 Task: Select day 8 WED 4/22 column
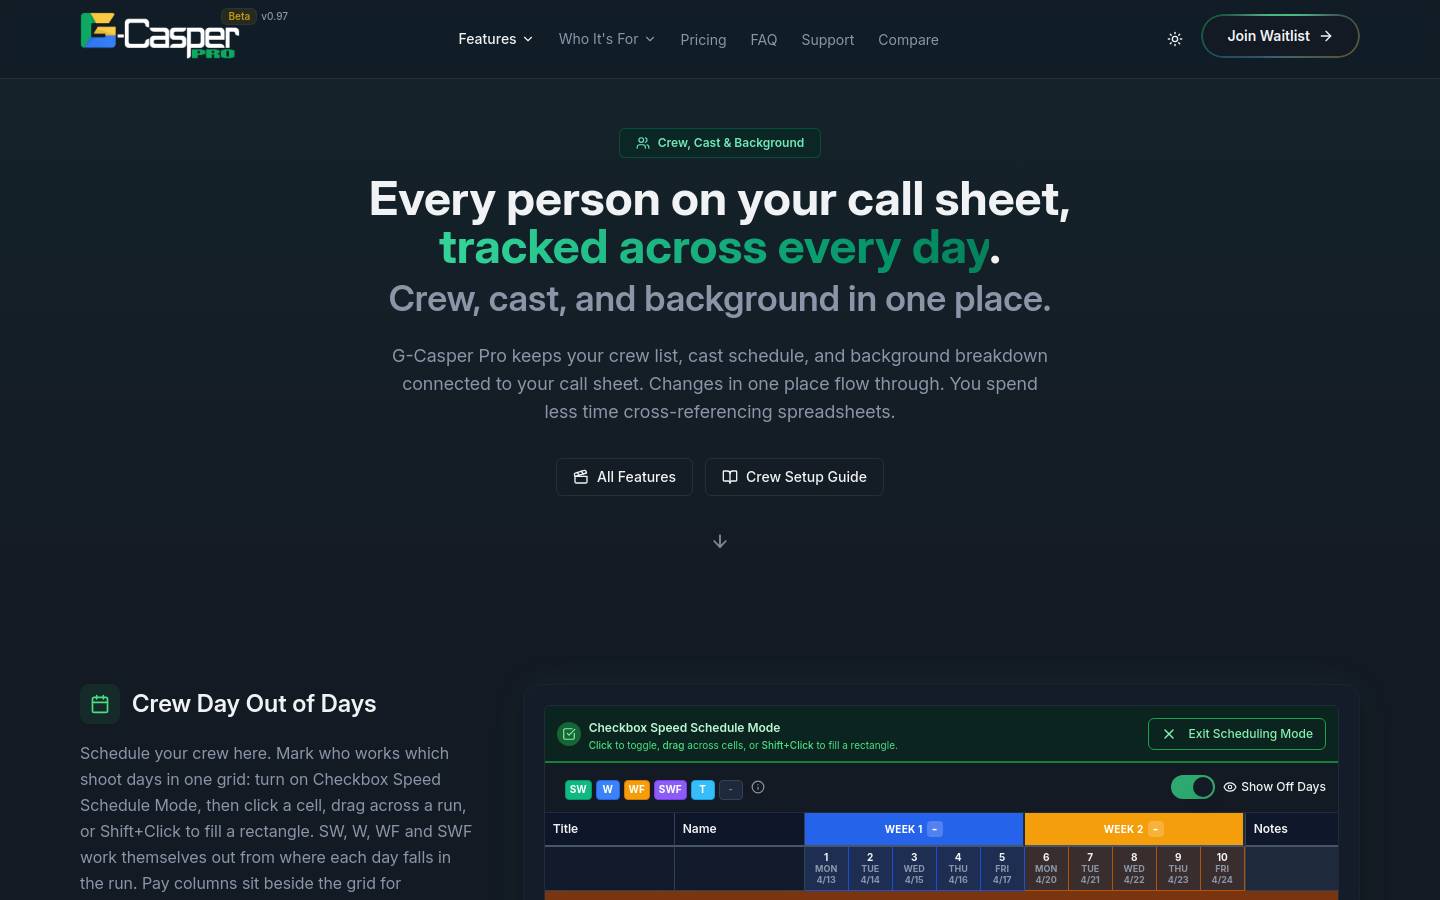(1134, 868)
